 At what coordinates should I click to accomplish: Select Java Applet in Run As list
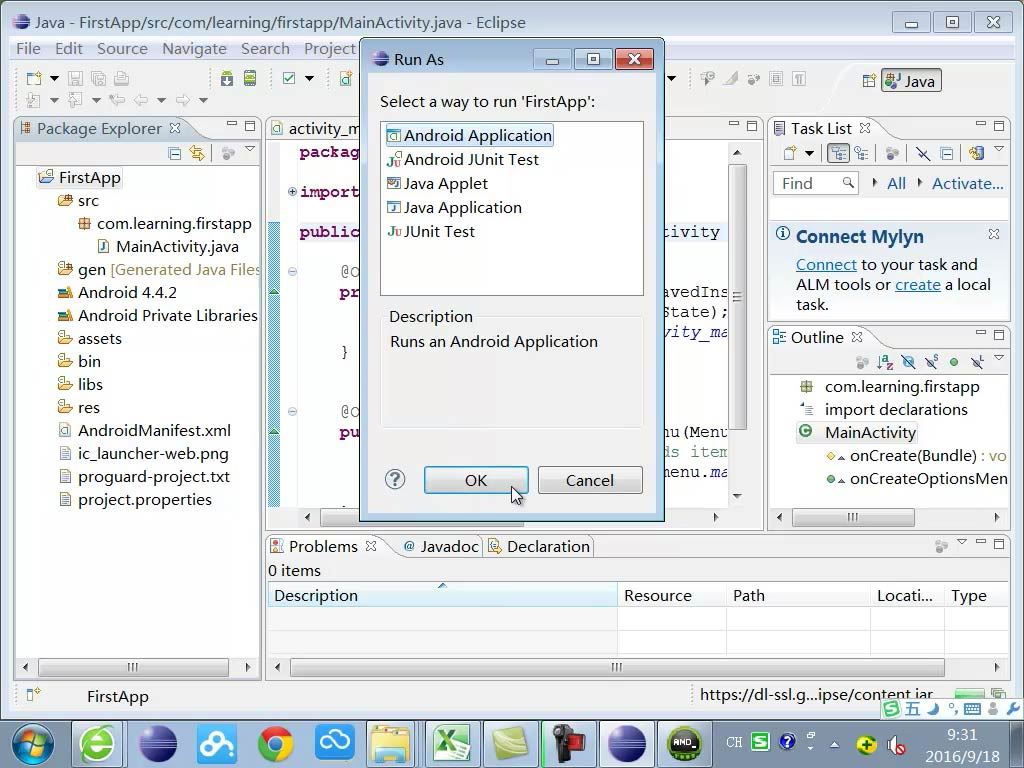[438, 184]
